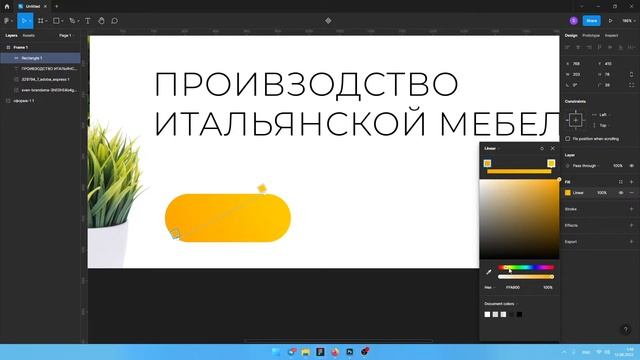The height and width of the screenshot is (360, 640).
Task: Open help question mark button
Action: [625, 330]
